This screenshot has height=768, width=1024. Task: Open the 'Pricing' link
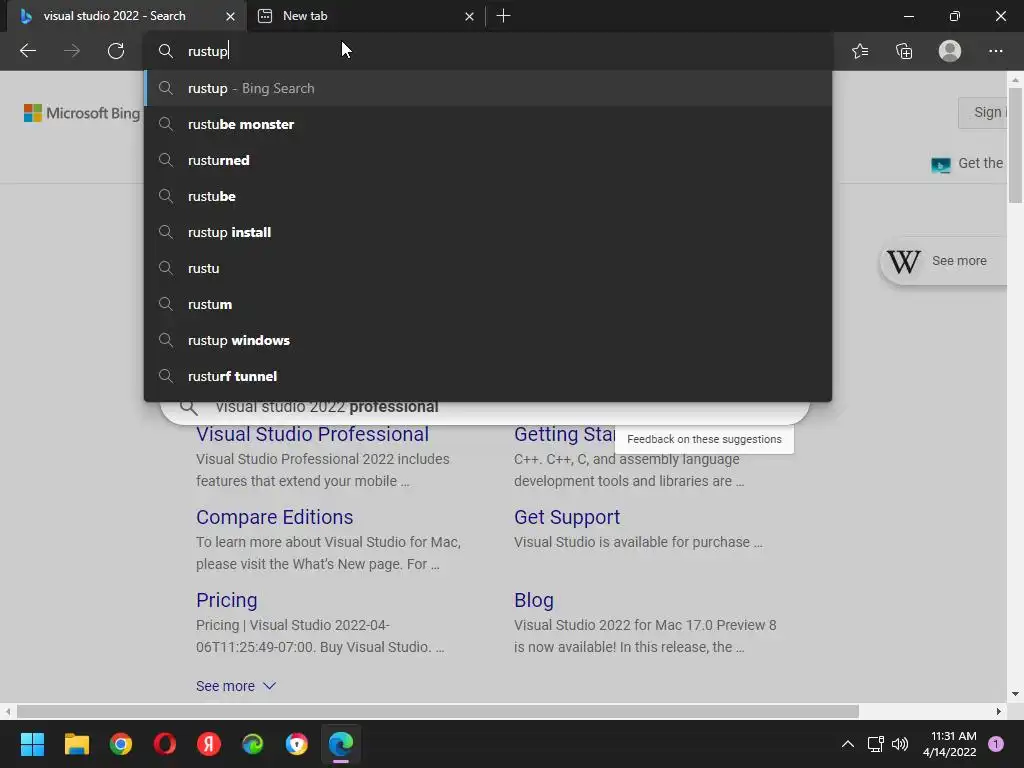pyautogui.click(x=227, y=600)
